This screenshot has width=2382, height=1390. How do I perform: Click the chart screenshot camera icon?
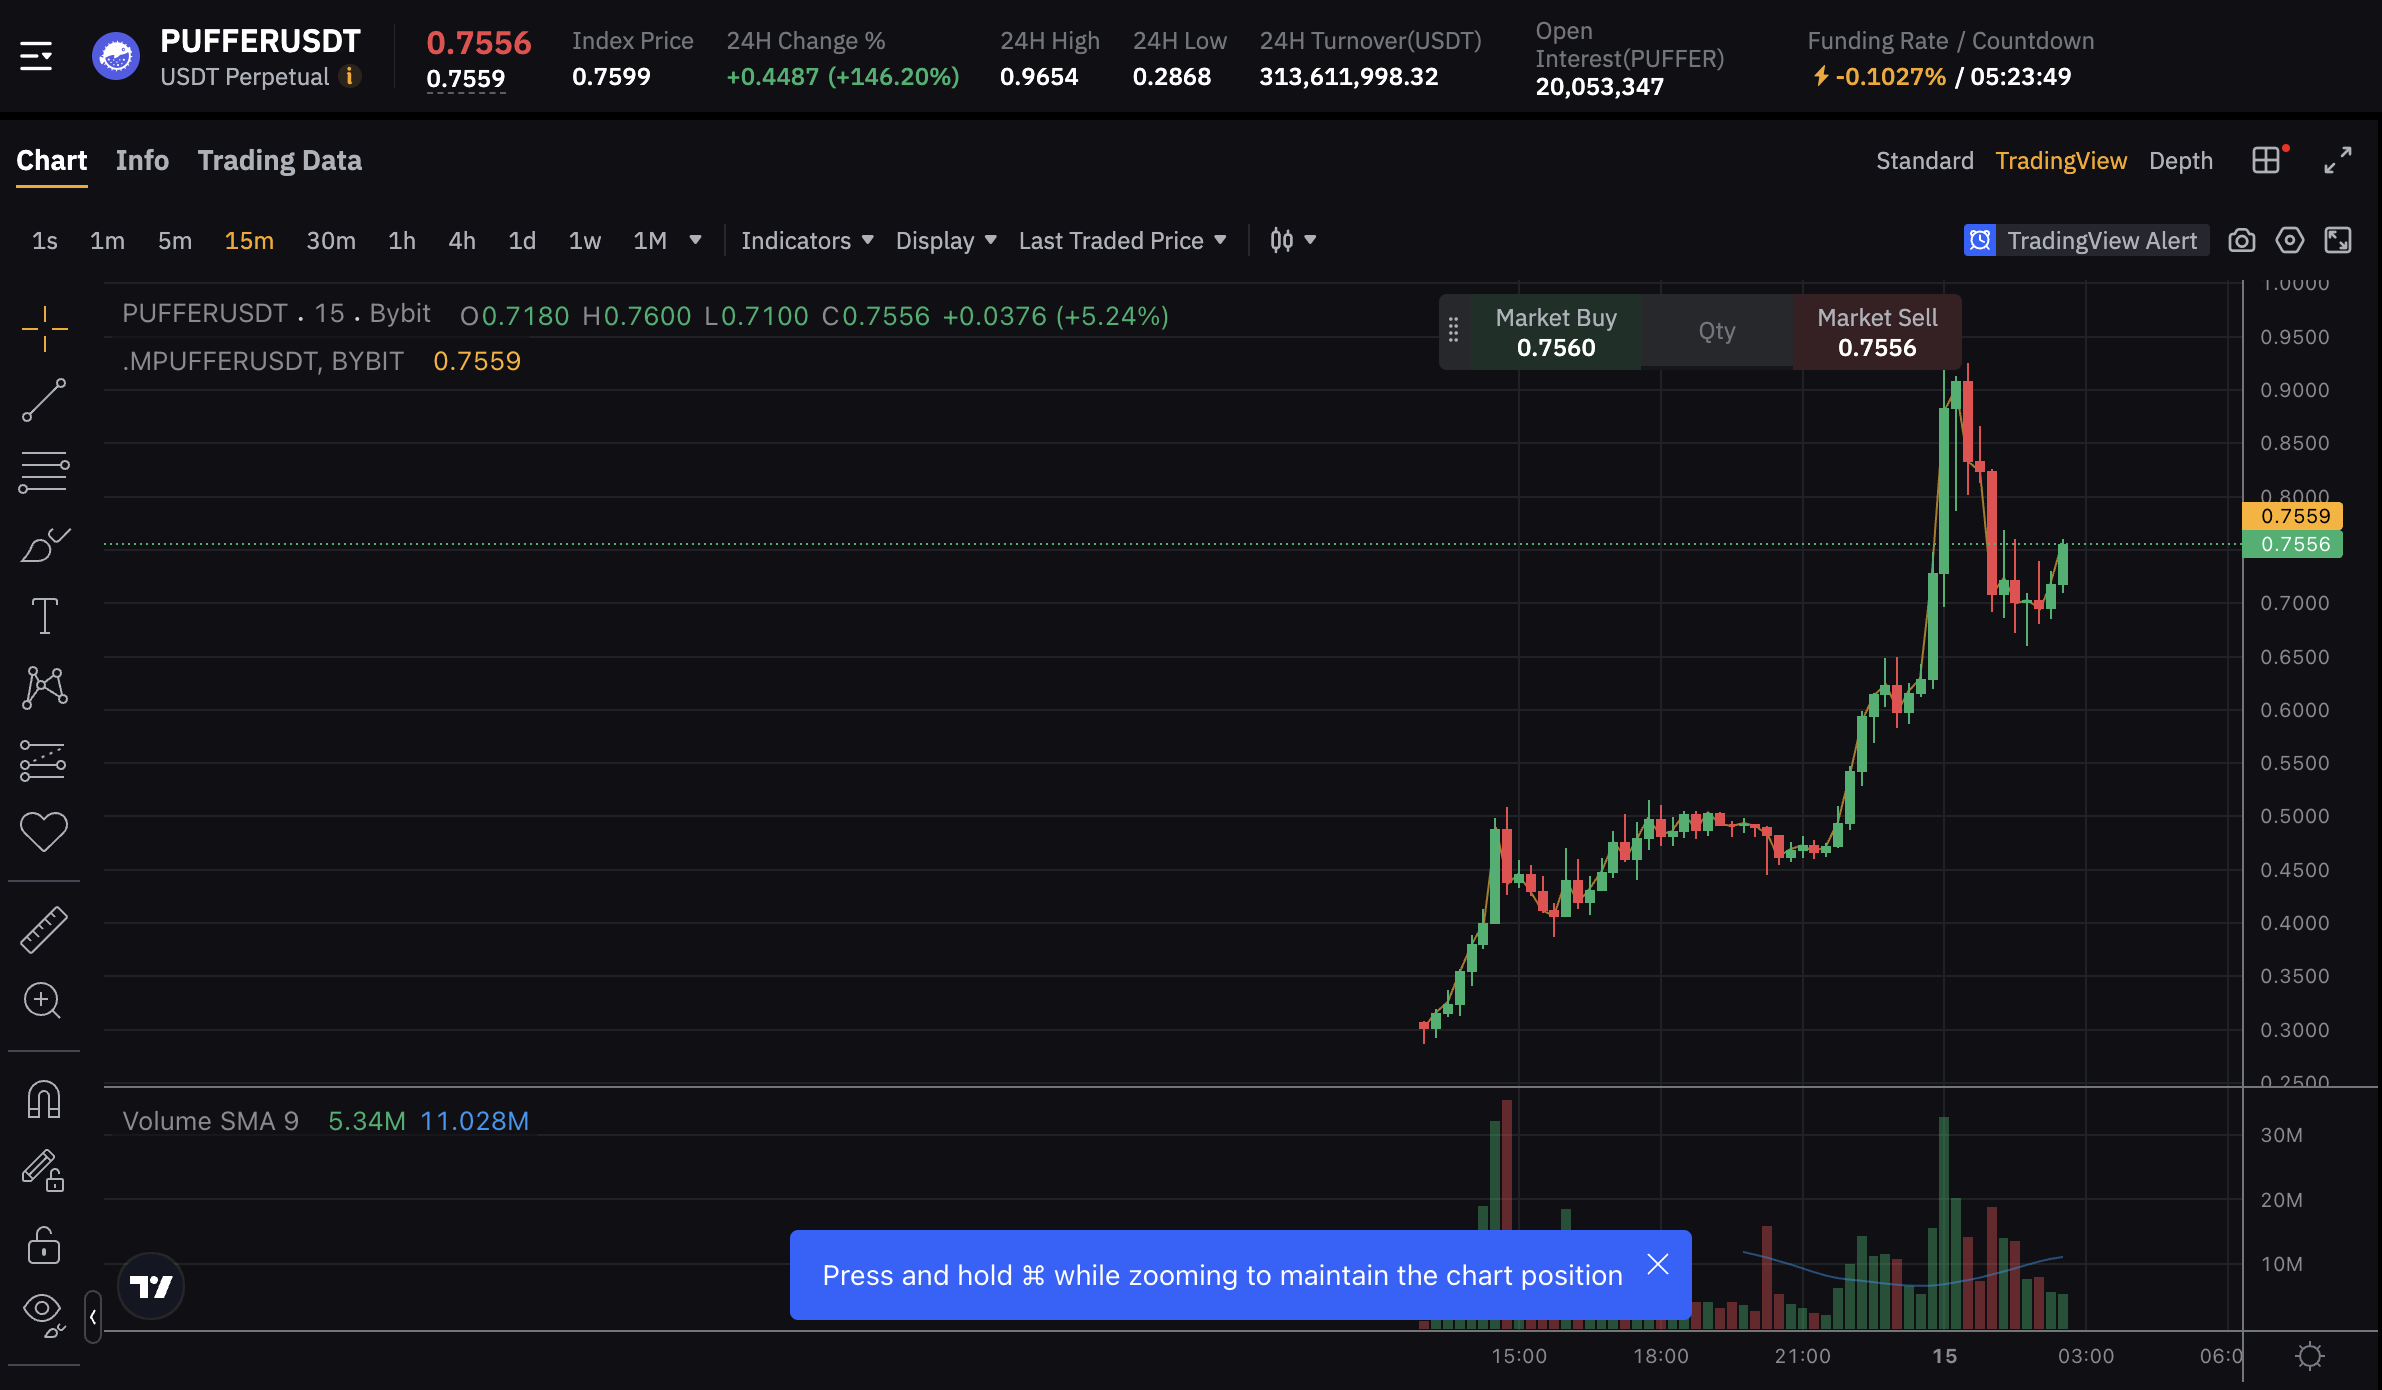2241,241
